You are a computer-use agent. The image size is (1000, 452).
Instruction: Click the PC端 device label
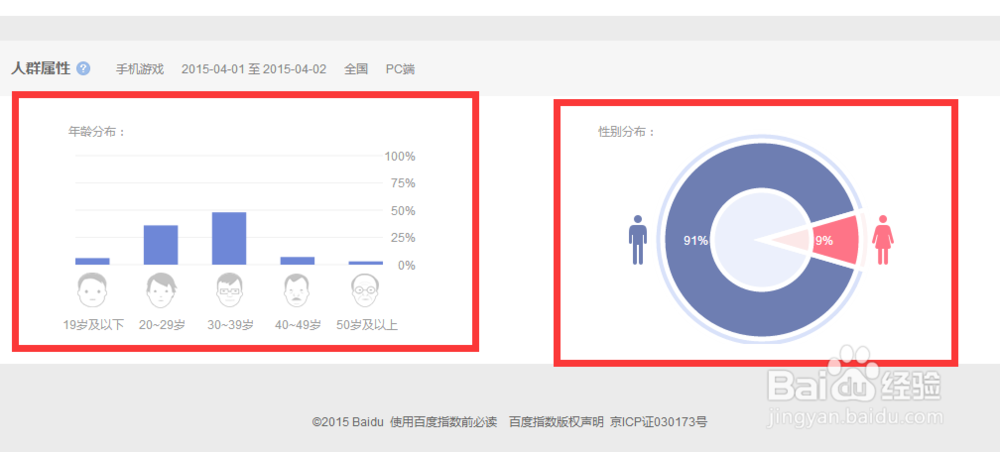click(401, 69)
